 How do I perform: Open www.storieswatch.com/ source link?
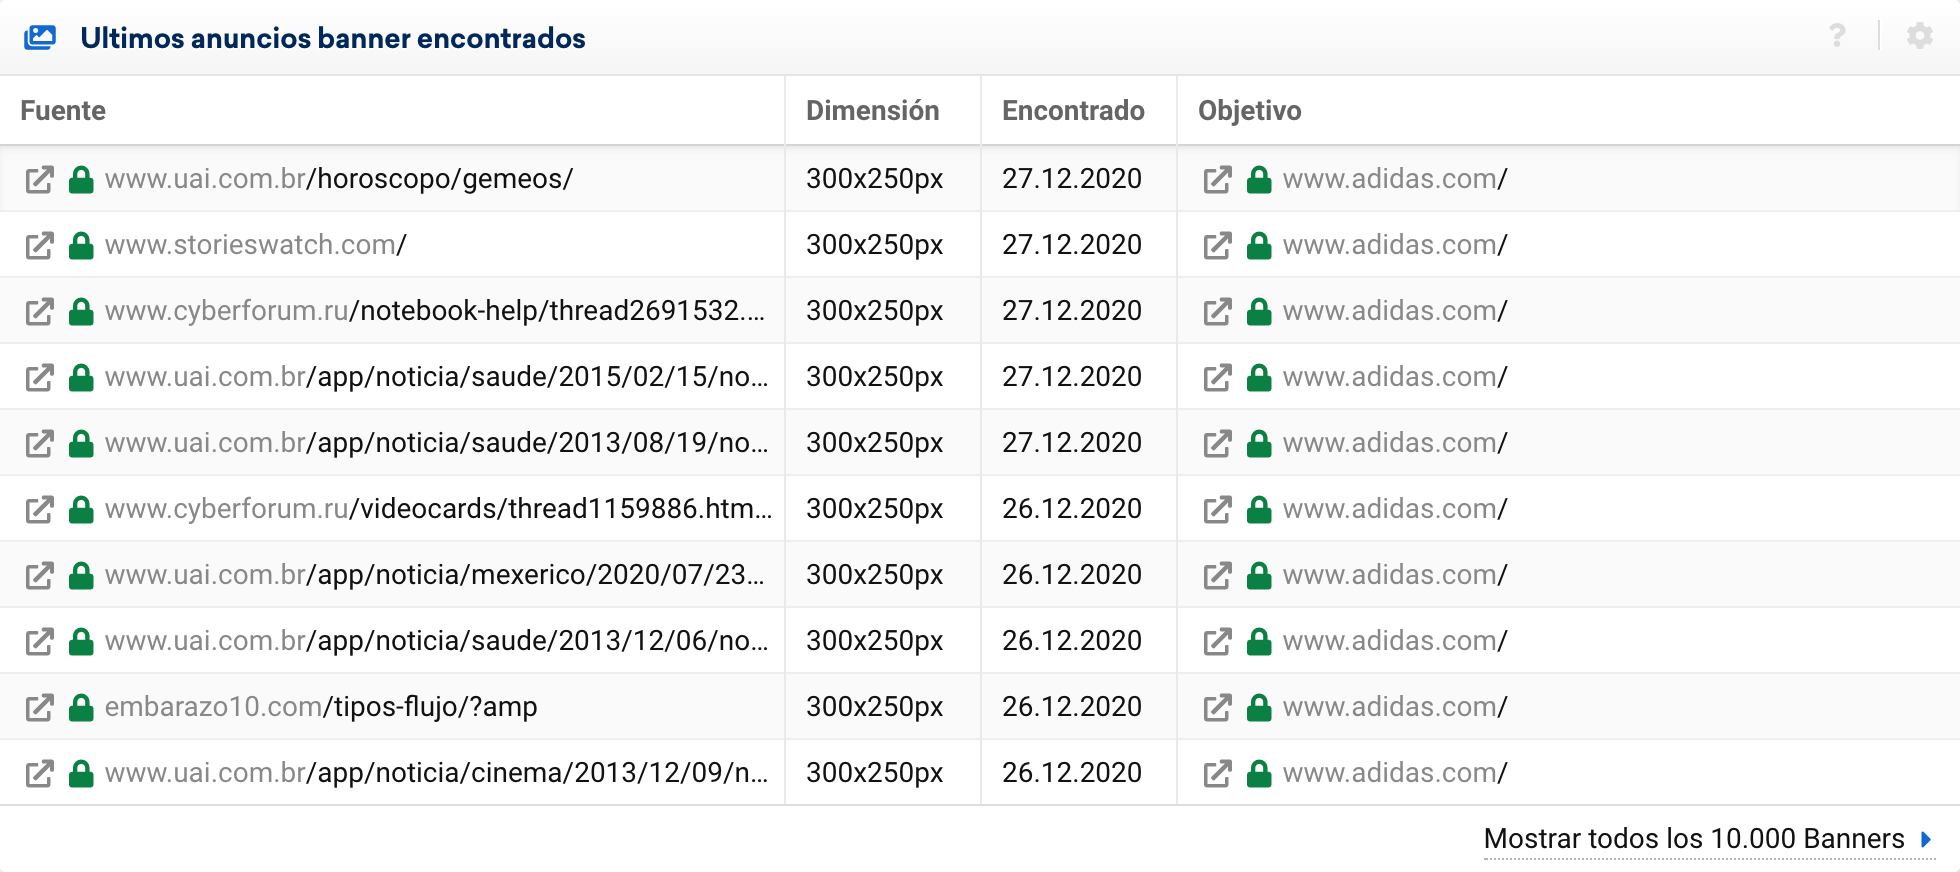point(255,245)
